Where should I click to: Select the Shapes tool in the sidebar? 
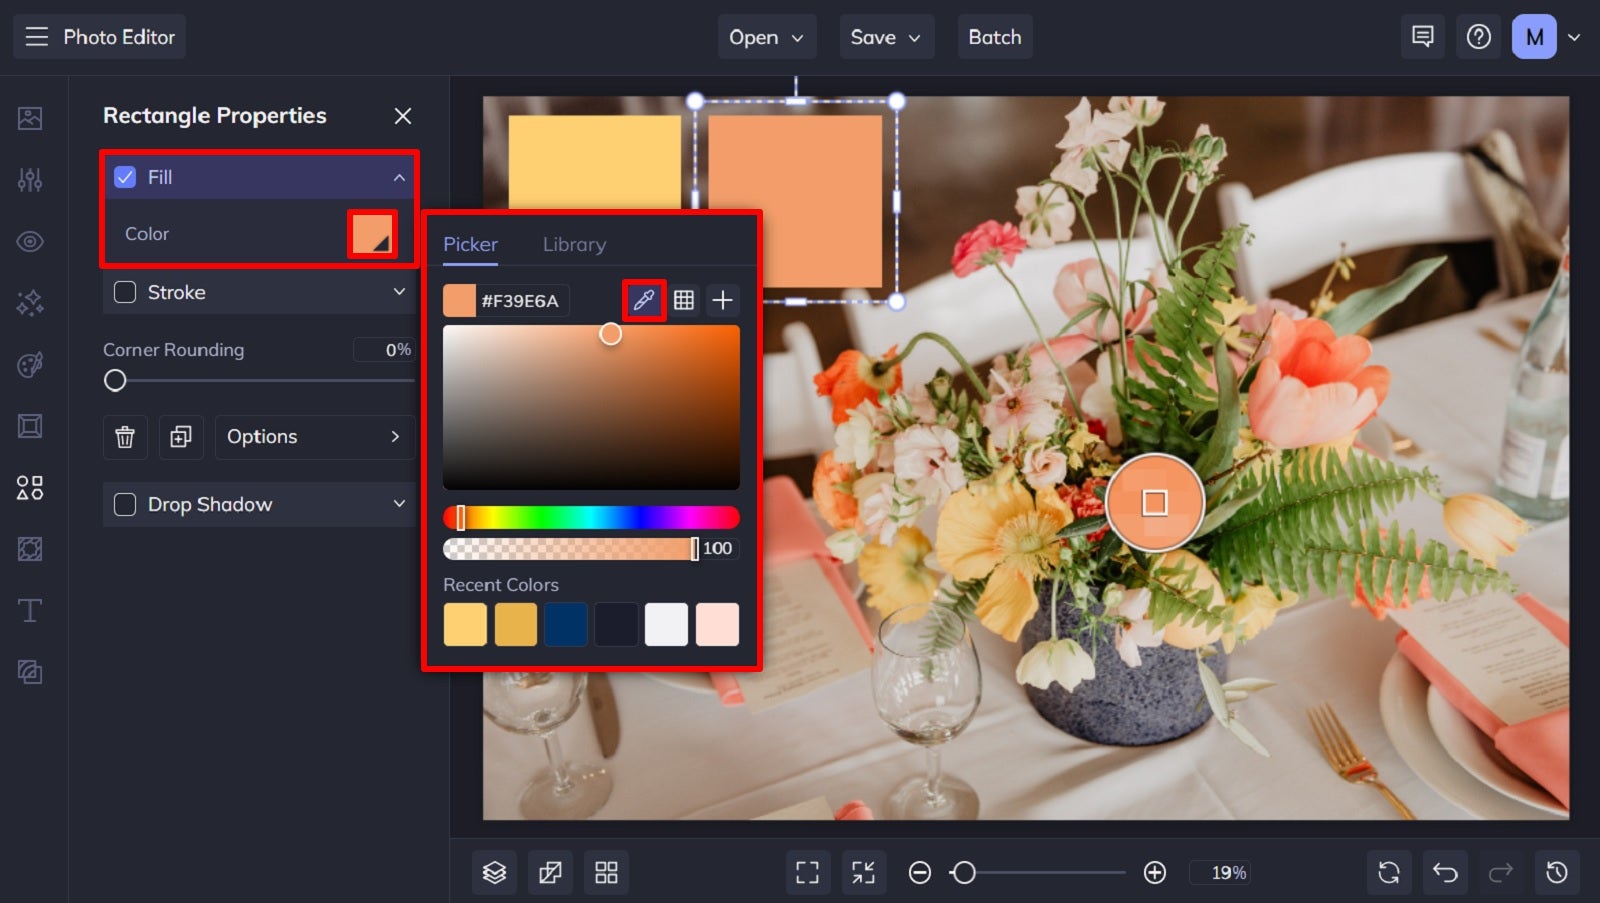[x=30, y=488]
